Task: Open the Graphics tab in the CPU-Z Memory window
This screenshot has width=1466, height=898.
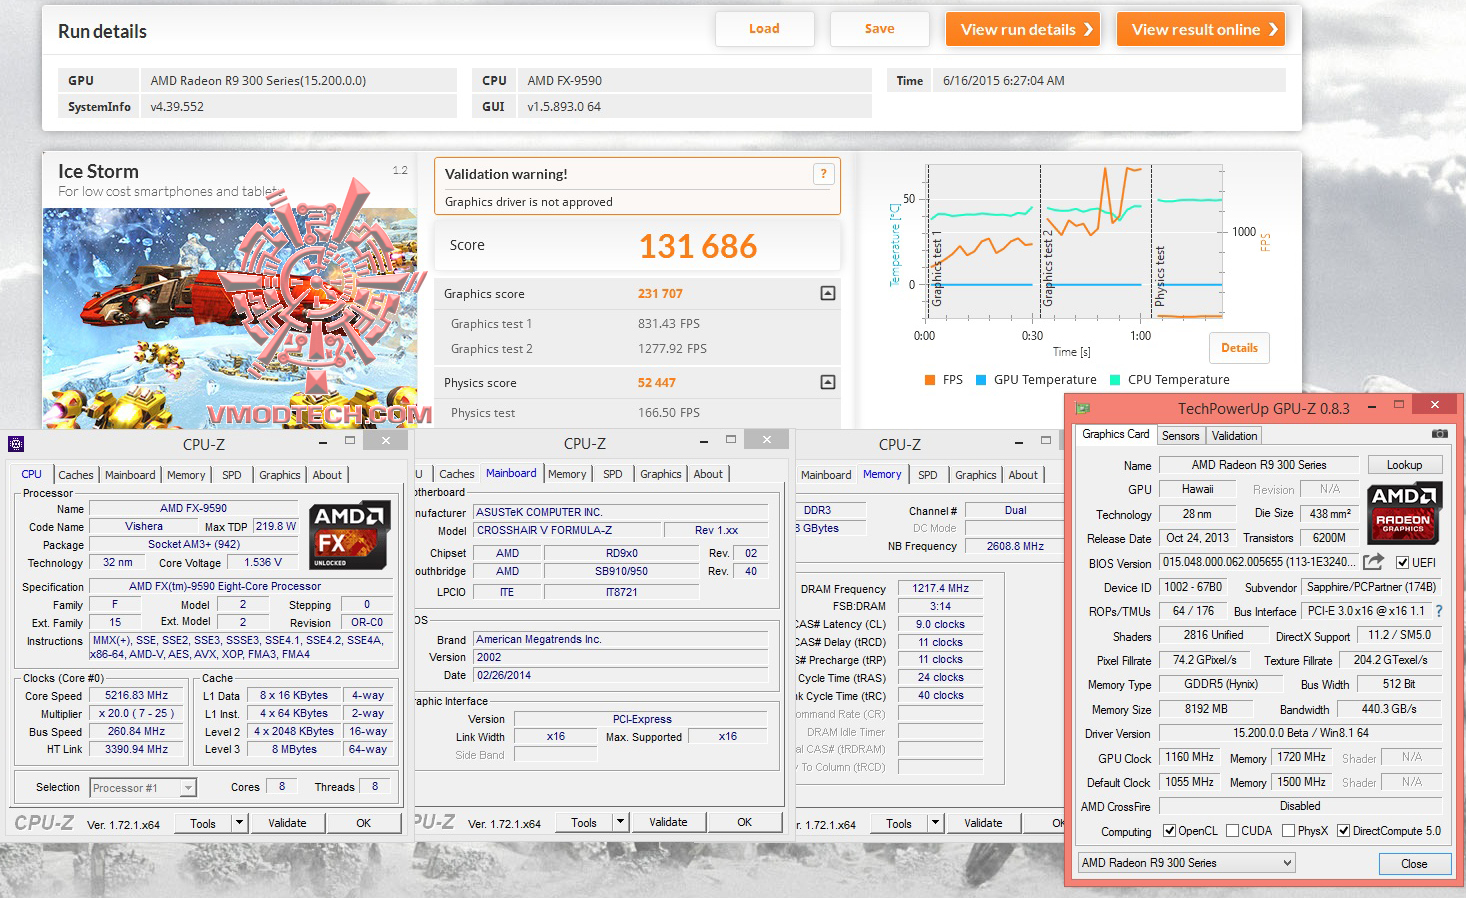Action: point(975,475)
